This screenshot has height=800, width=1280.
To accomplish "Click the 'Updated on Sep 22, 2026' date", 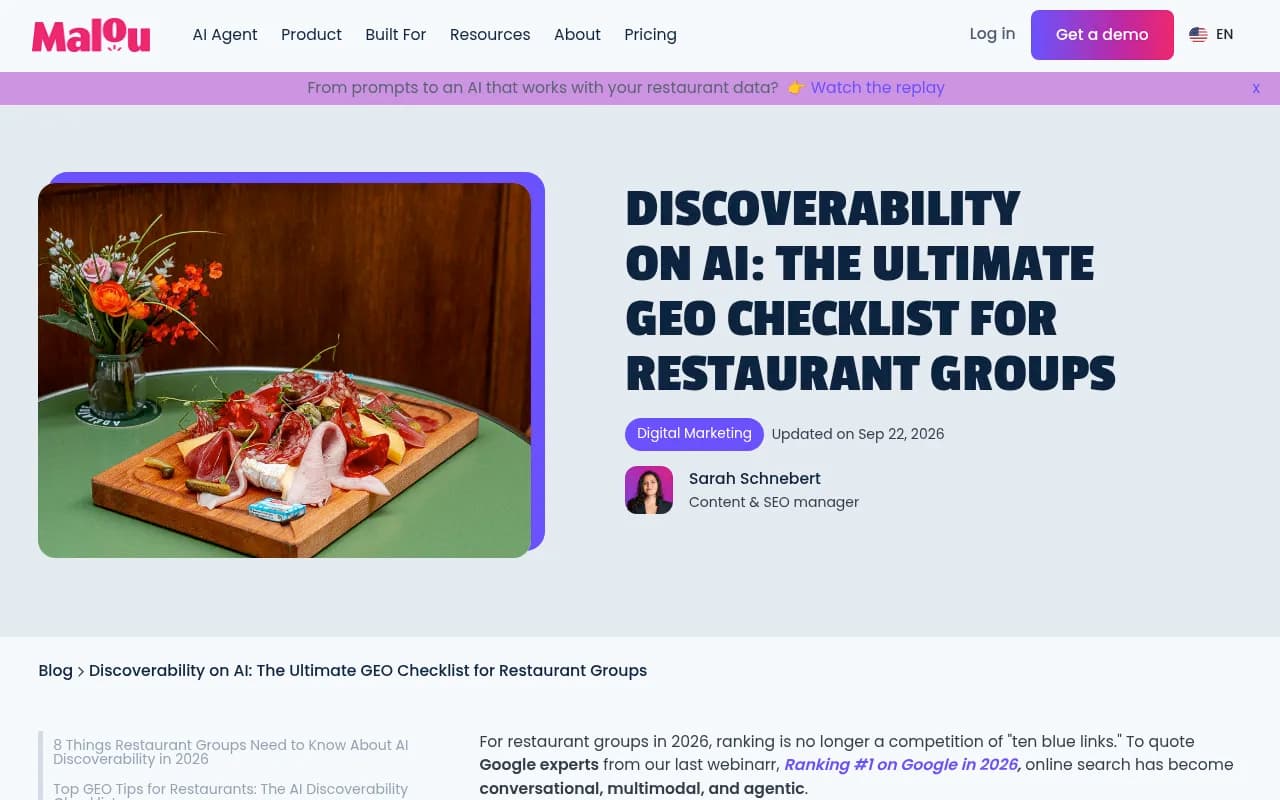I will [x=858, y=434].
